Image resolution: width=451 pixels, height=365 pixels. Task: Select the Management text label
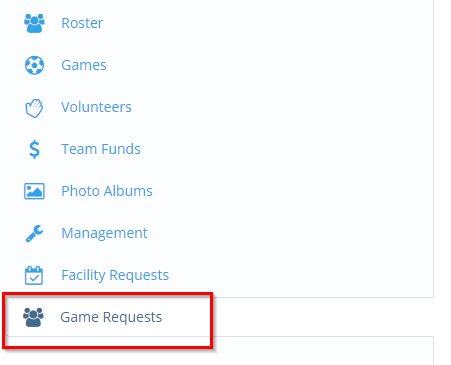104,233
